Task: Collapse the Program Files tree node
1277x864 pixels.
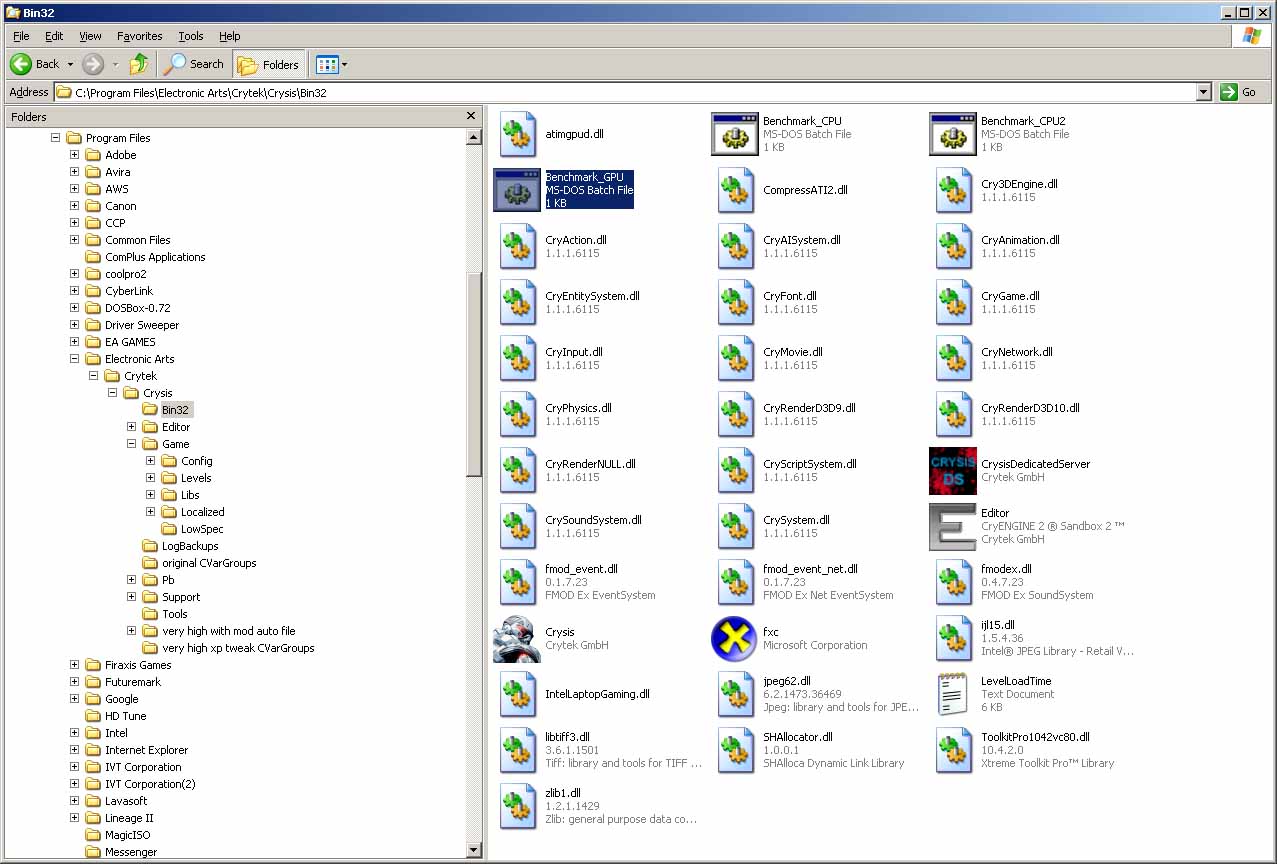Action: (55, 138)
